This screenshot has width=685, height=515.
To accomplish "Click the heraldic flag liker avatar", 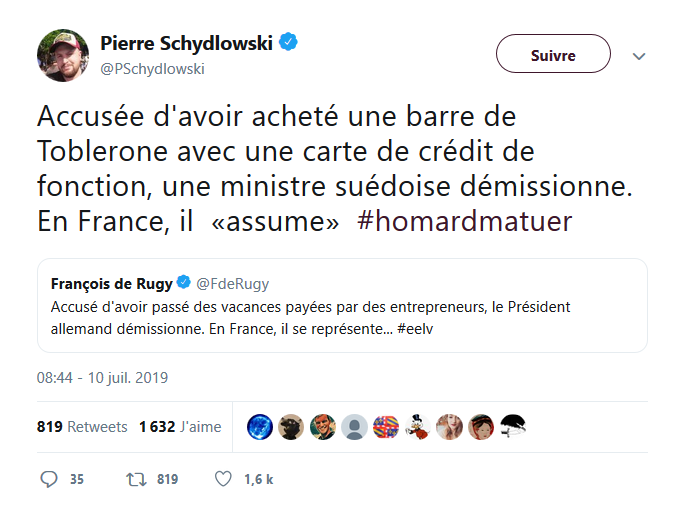I will coord(386,427).
